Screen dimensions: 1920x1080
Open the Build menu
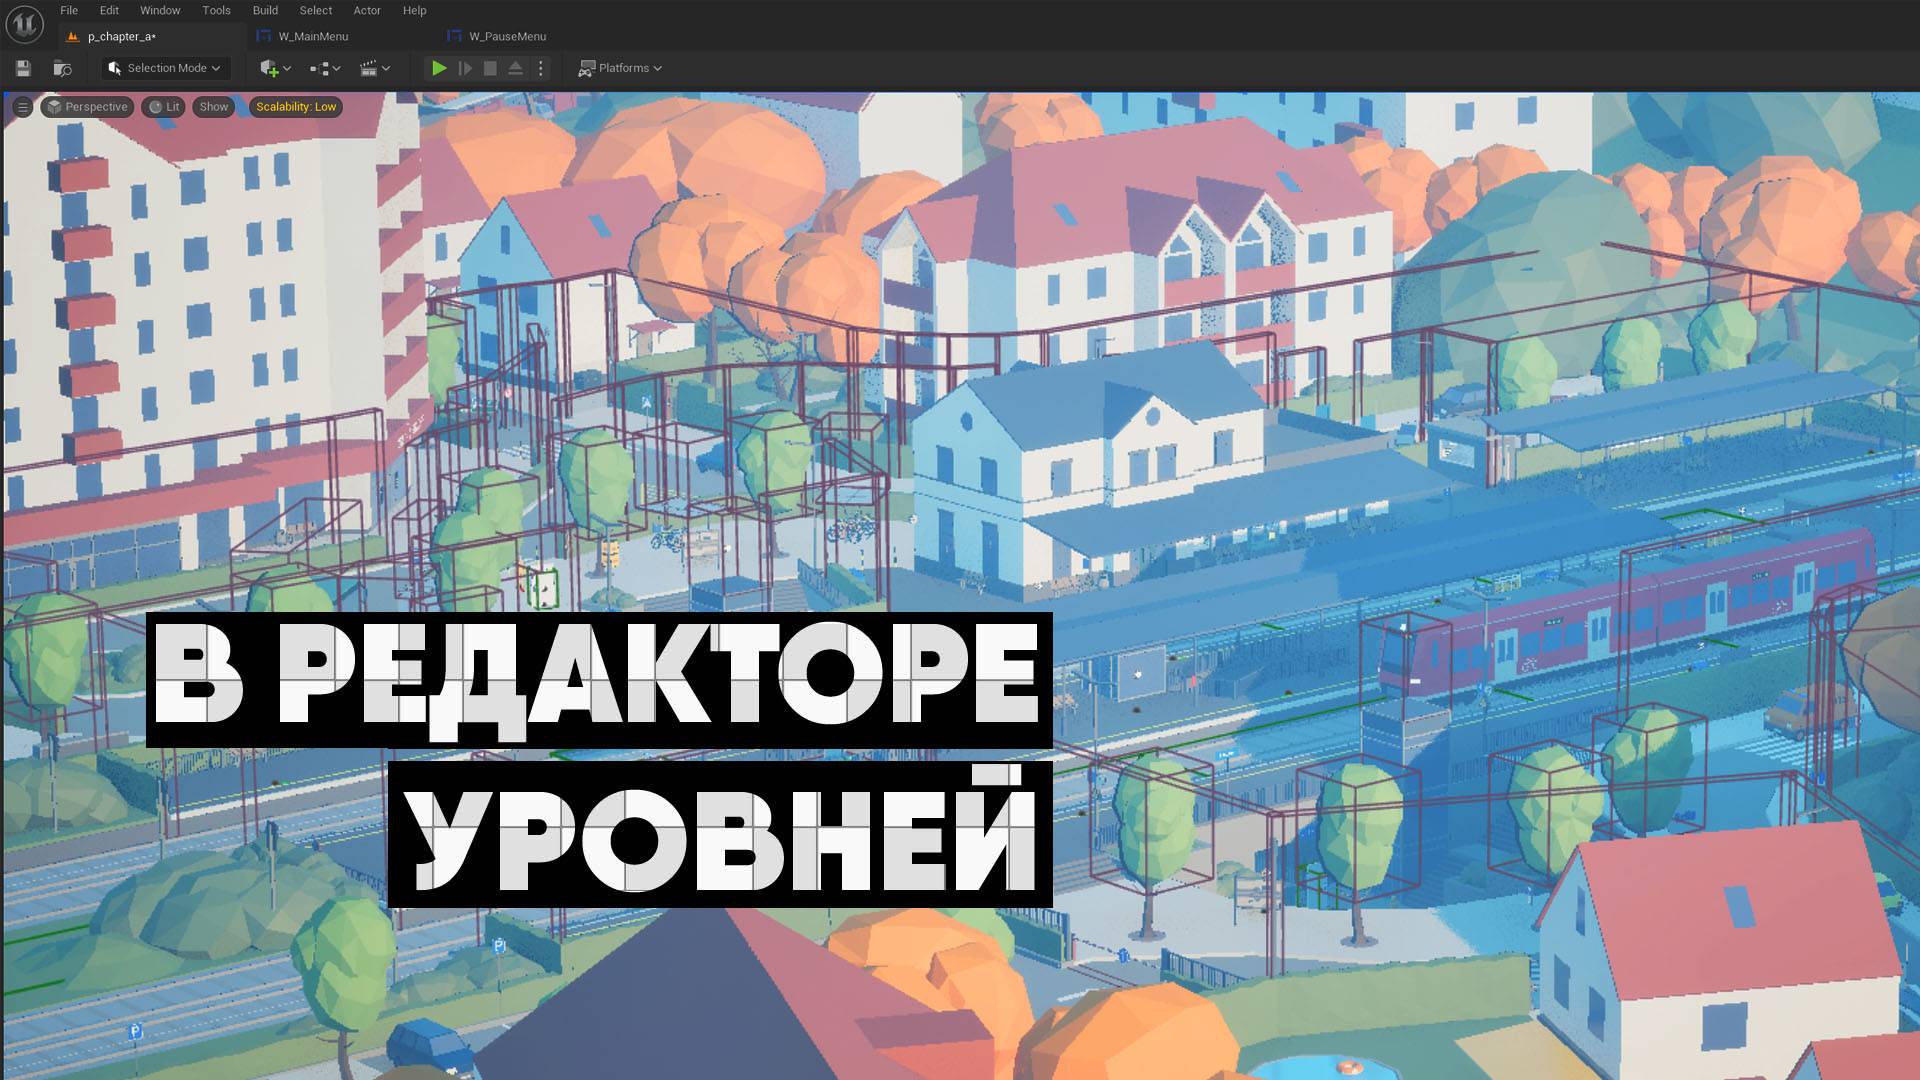(x=265, y=10)
